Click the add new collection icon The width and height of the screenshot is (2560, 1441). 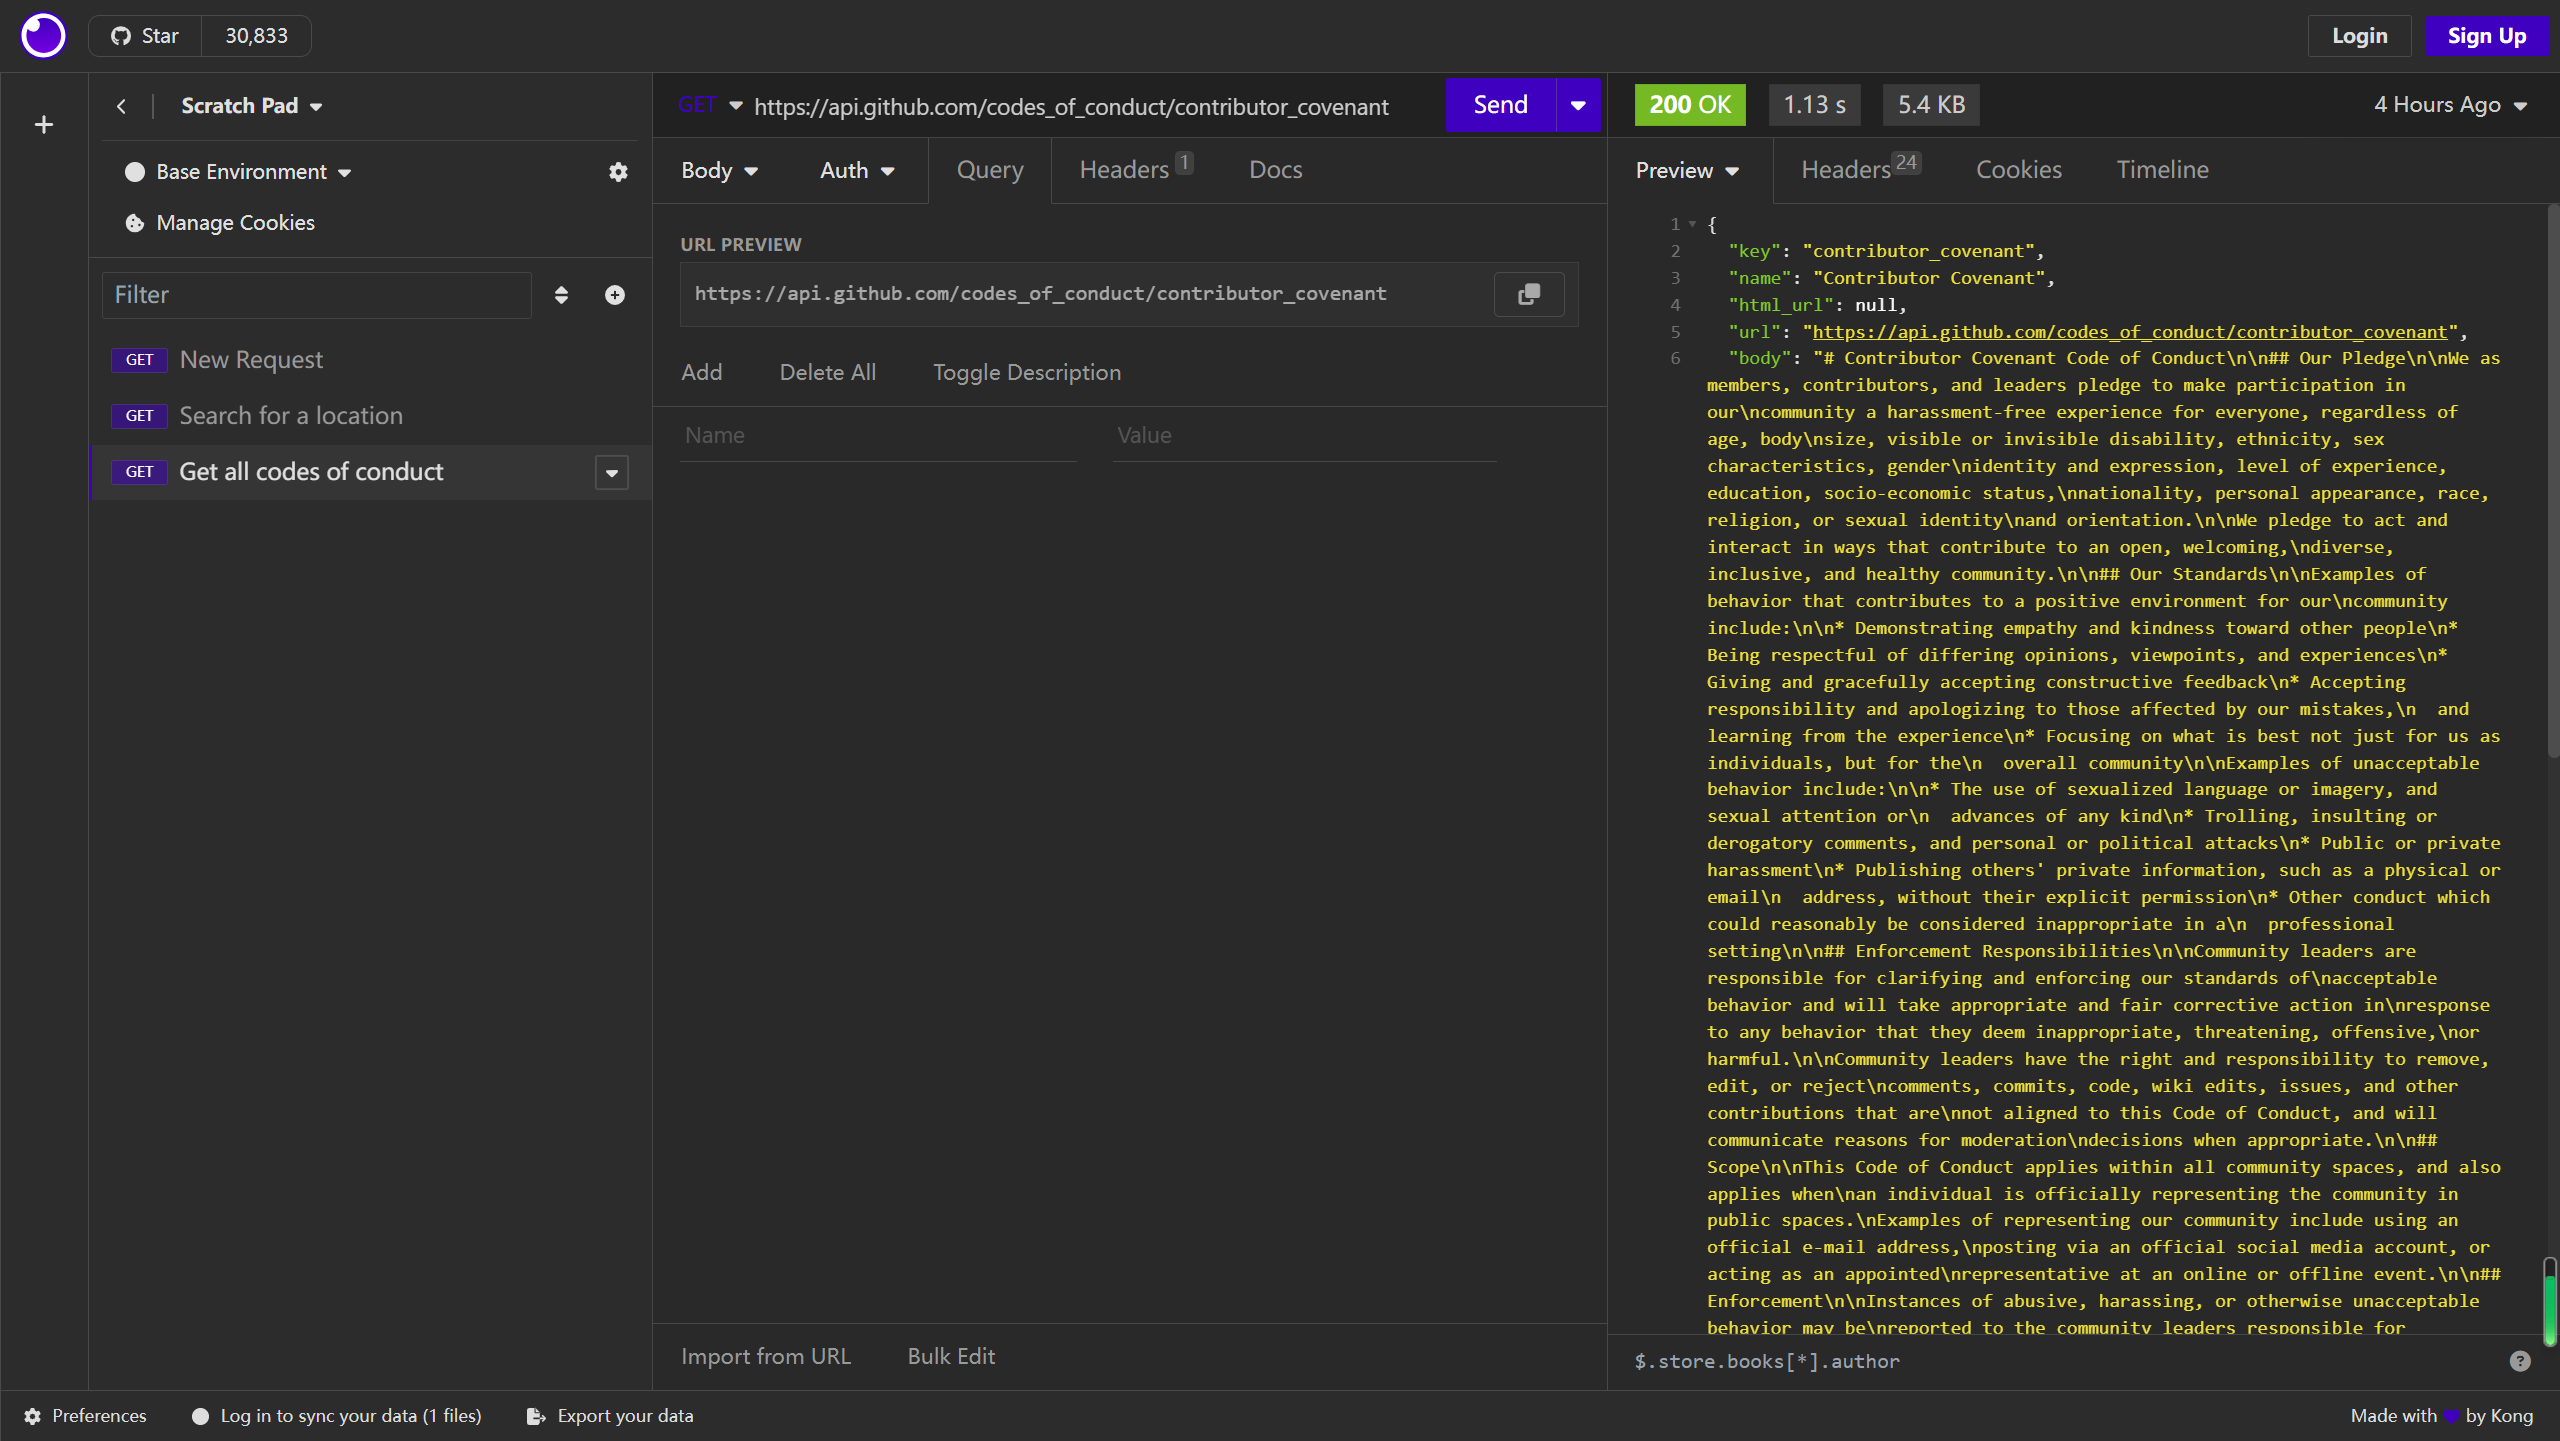pyautogui.click(x=44, y=123)
